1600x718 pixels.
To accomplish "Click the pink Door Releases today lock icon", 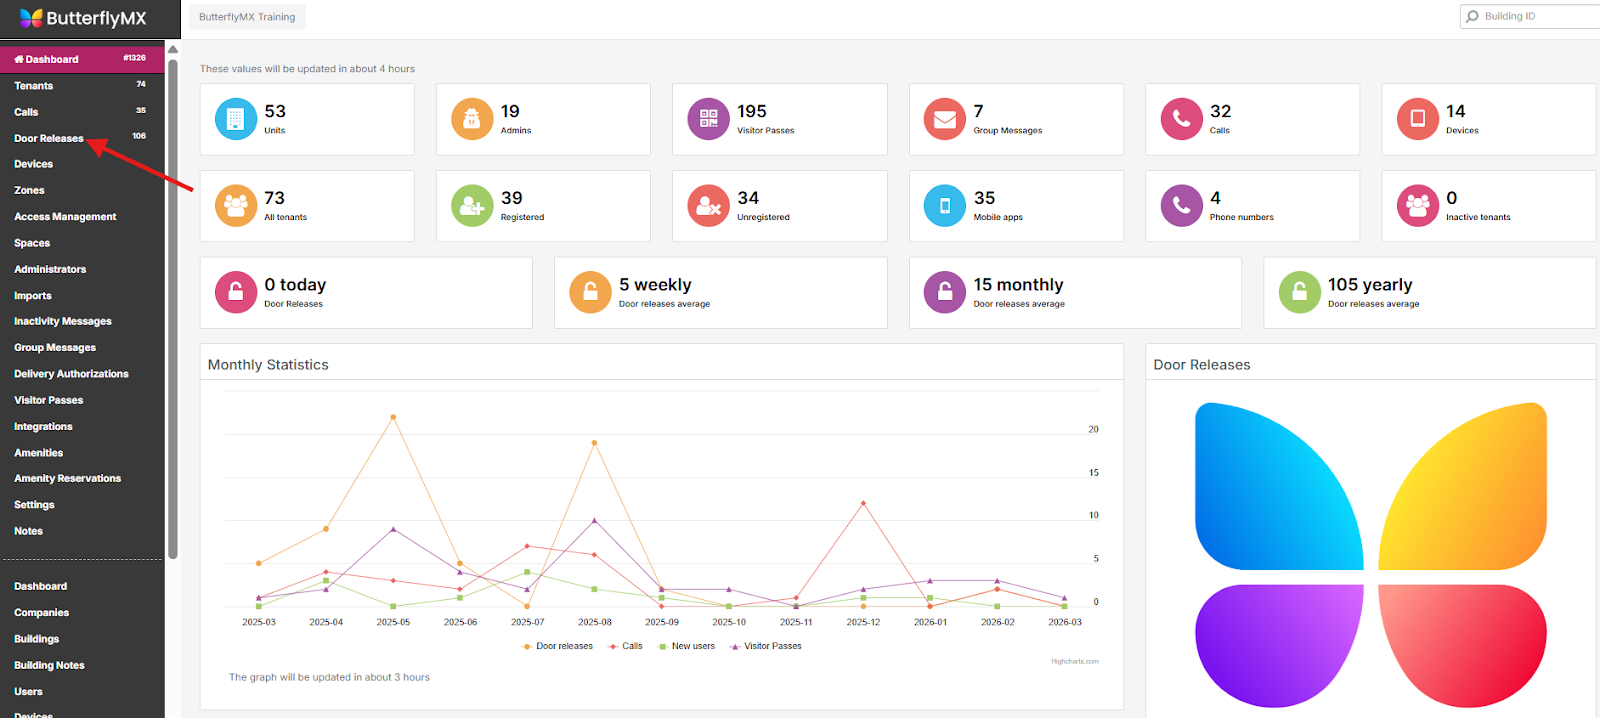I will (x=235, y=293).
